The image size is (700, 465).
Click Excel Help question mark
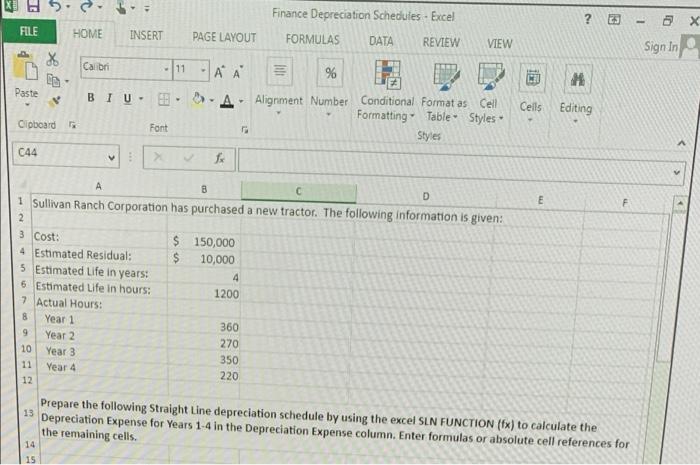click(x=588, y=19)
